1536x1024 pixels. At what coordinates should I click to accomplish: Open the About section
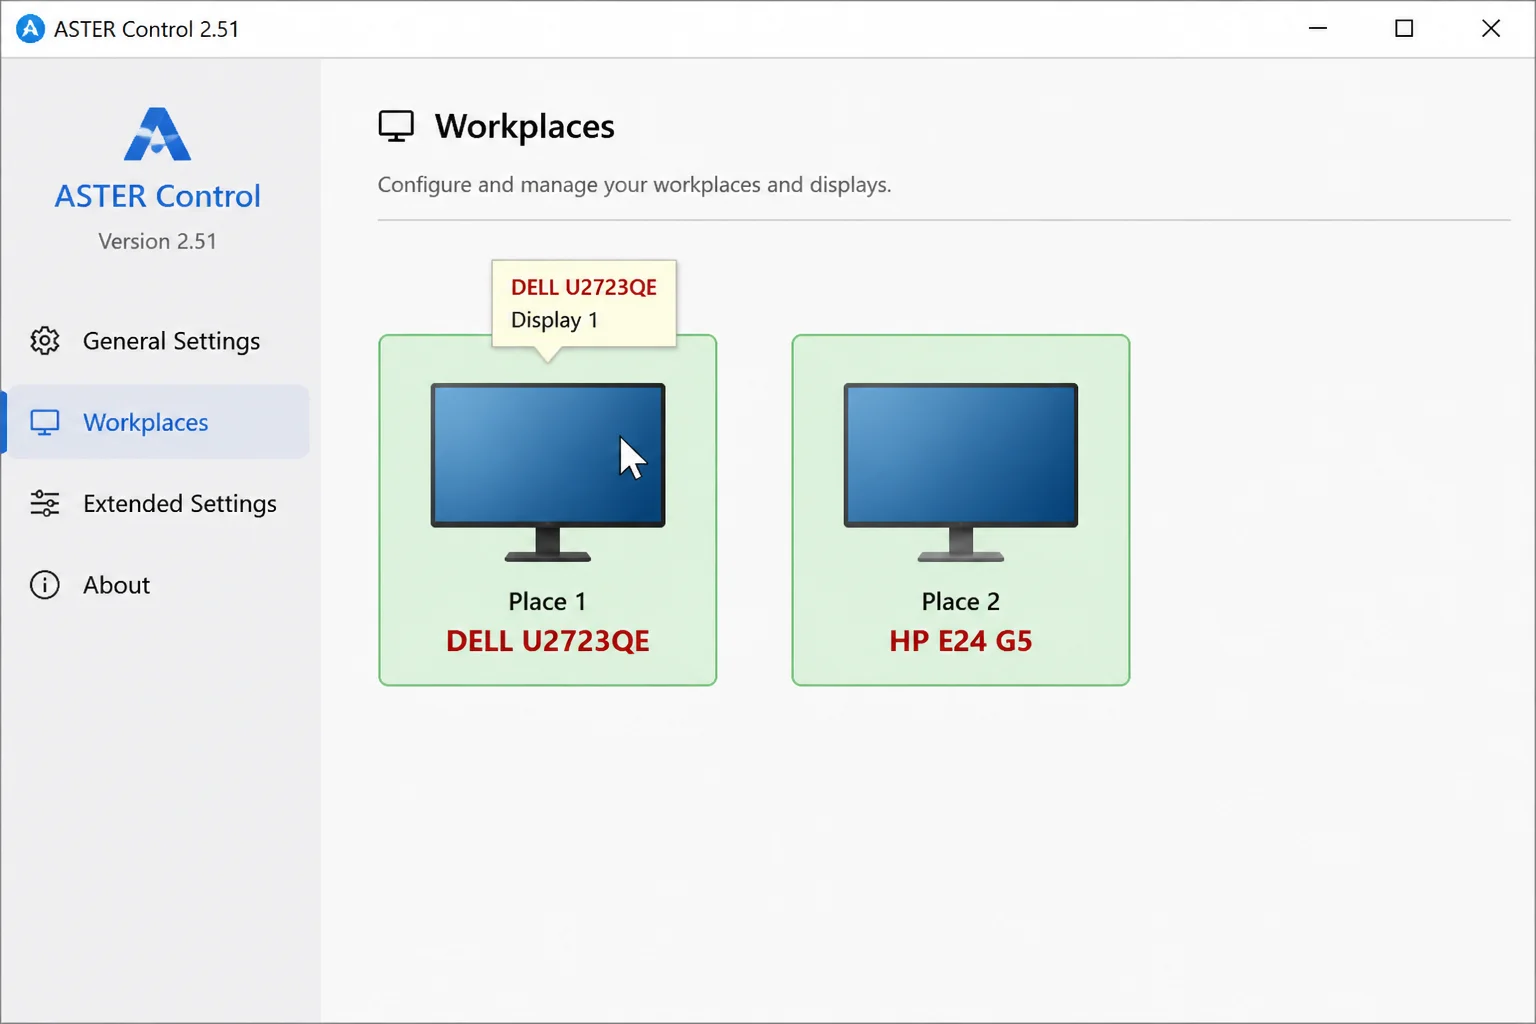(x=158, y=585)
